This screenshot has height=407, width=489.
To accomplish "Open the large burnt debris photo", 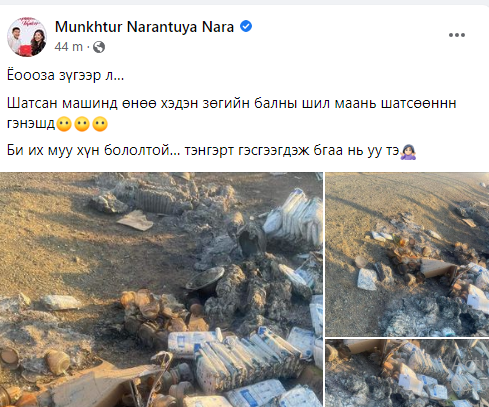I will [161, 289].
